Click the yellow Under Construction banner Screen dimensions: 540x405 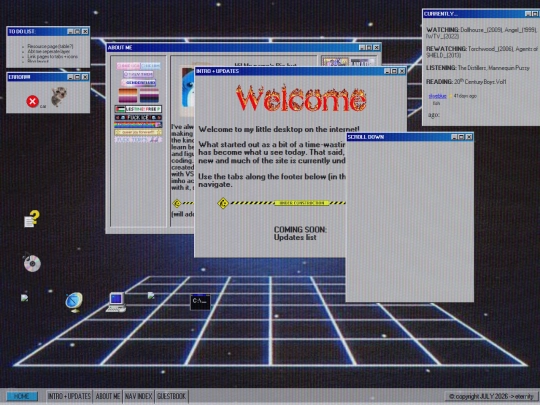coord(302,203)
